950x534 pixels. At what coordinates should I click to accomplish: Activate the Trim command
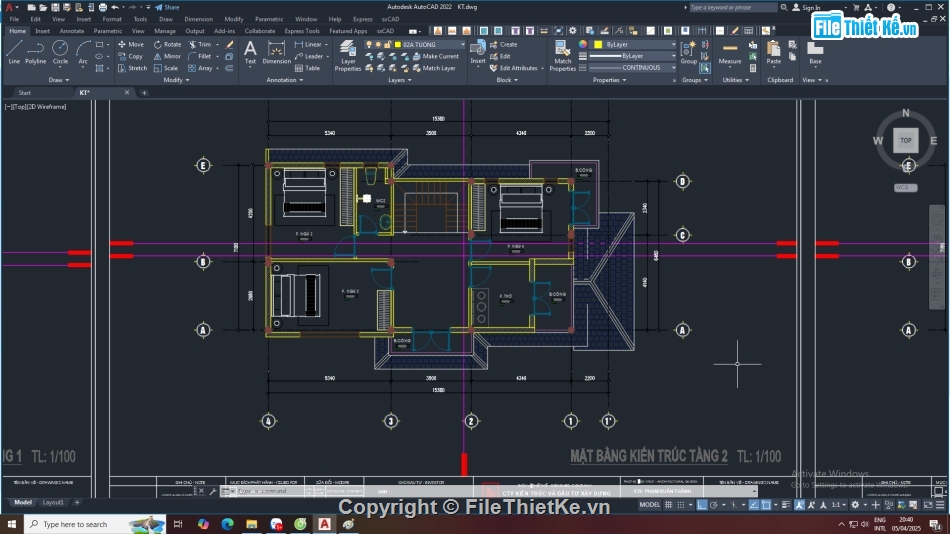tap(200, 44)
